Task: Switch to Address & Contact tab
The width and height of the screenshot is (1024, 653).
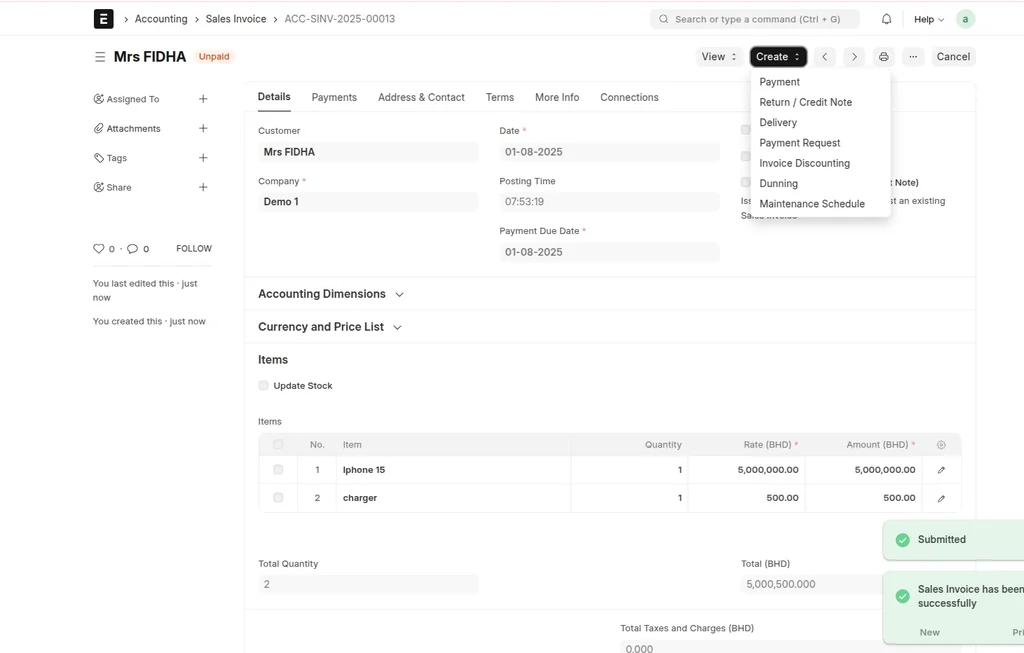Action: click(421, 97)
